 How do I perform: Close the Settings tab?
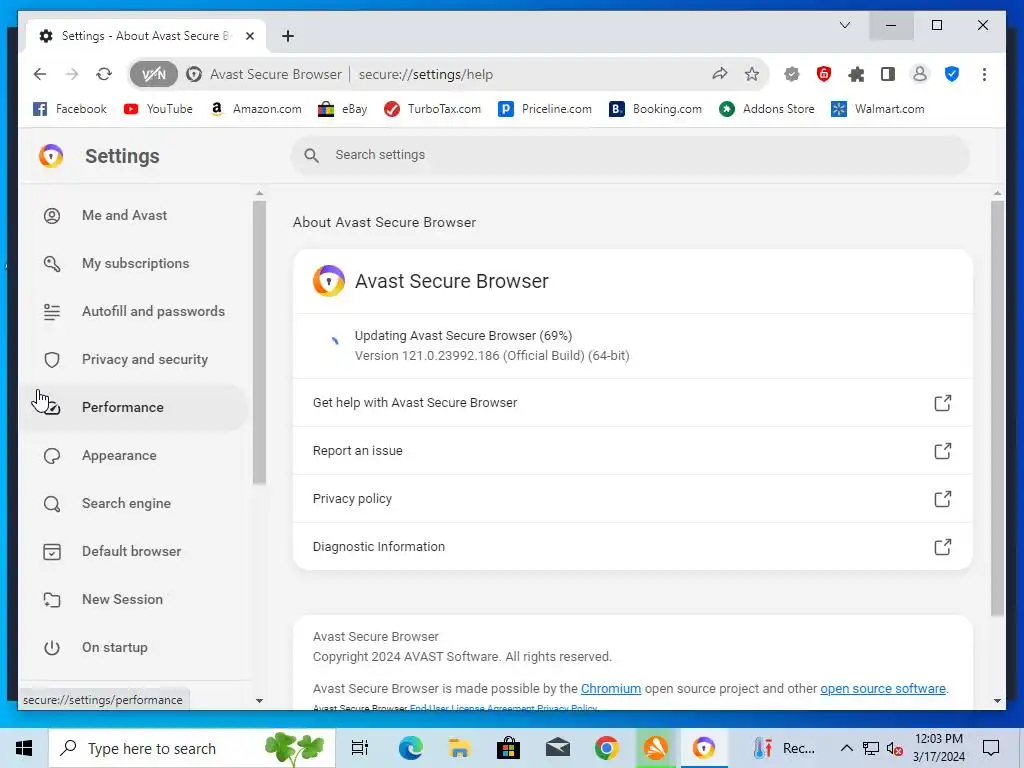pyautogui.click(x=249, y=36)
